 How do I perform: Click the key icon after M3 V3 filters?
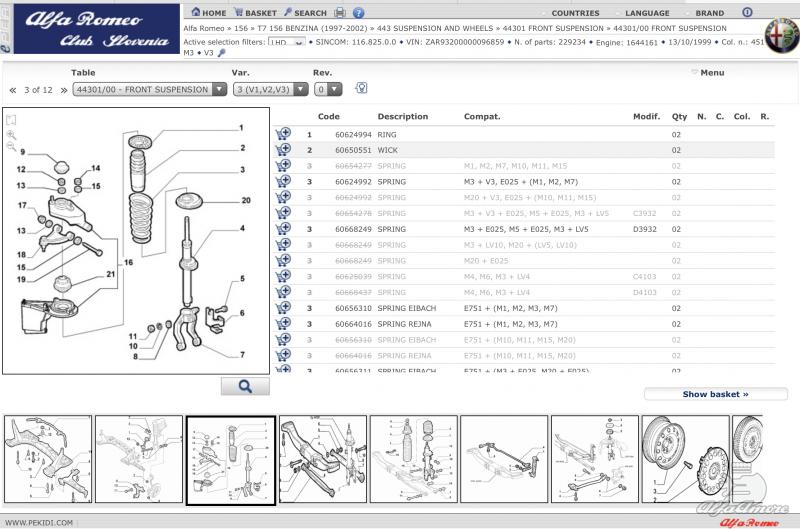coord(221,53)
